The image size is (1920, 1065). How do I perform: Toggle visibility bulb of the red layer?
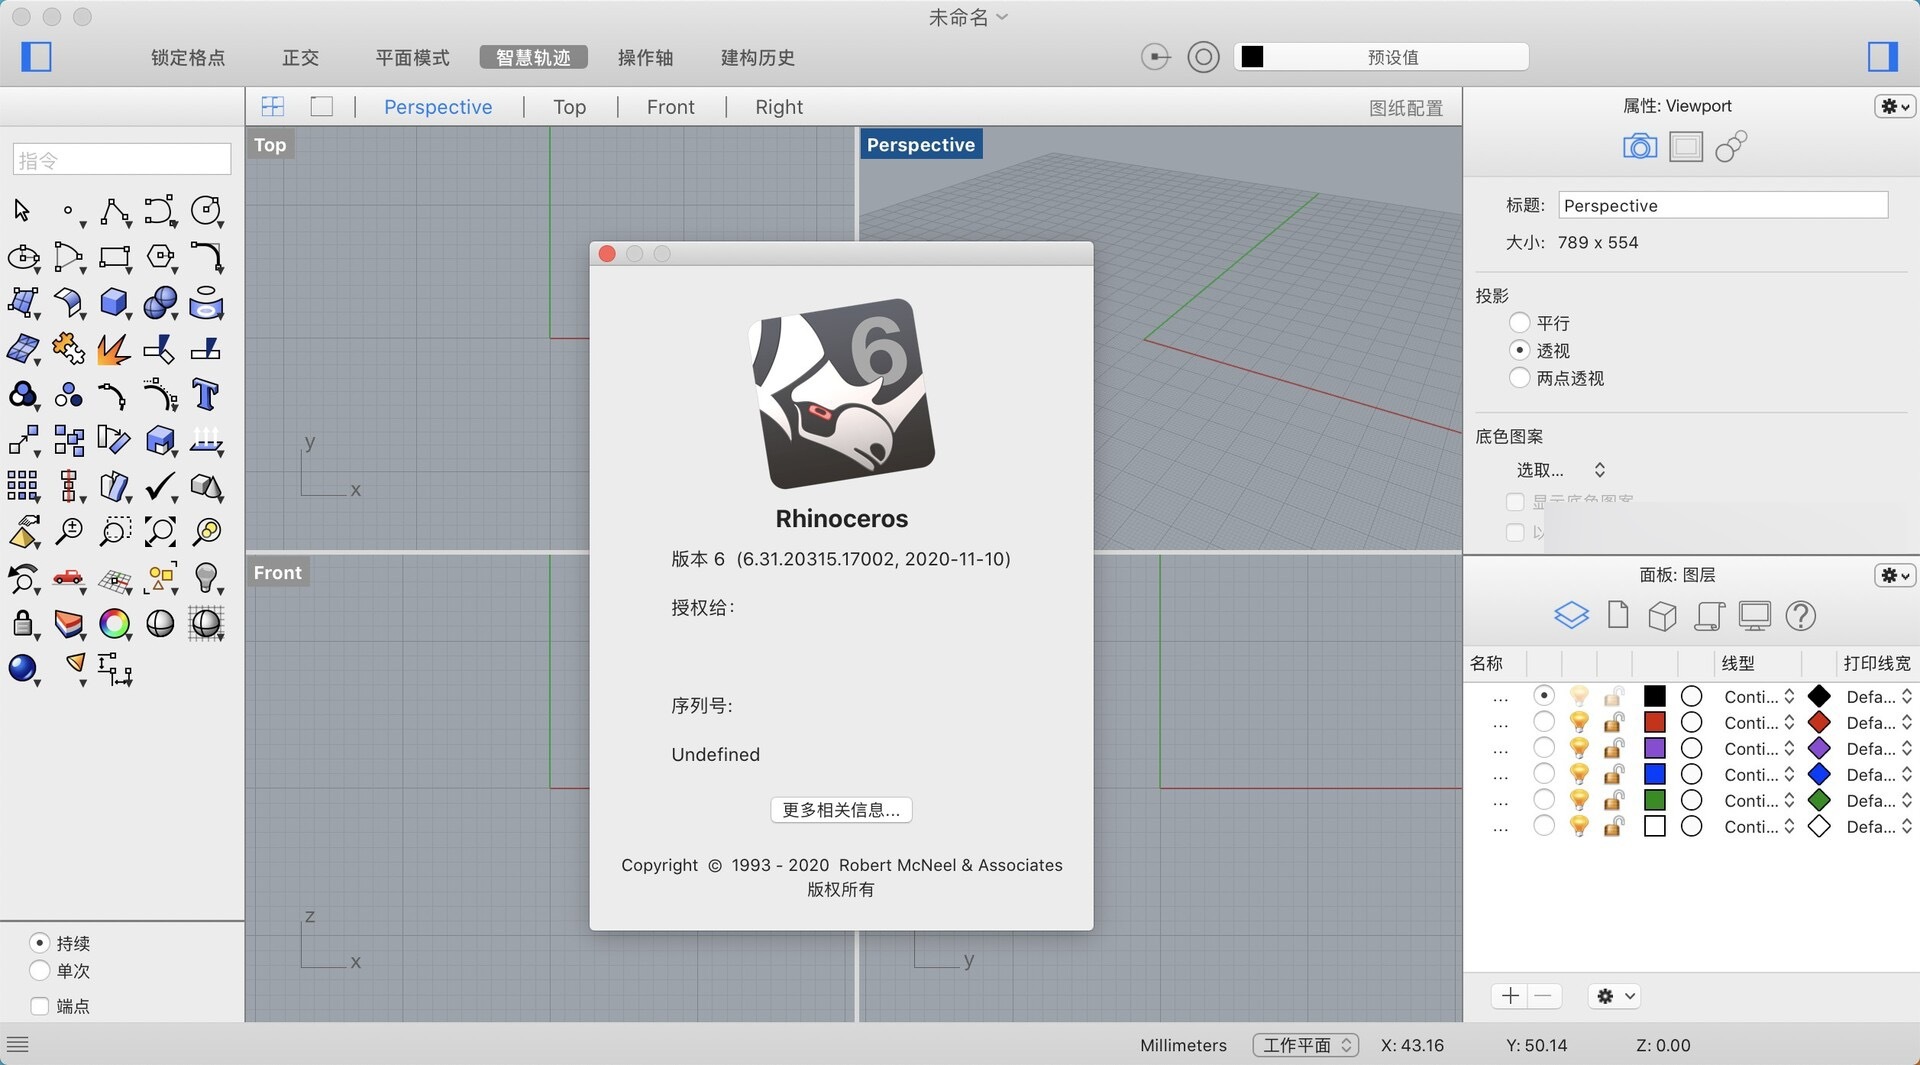pyautogui.click(x=1579, y=722)
